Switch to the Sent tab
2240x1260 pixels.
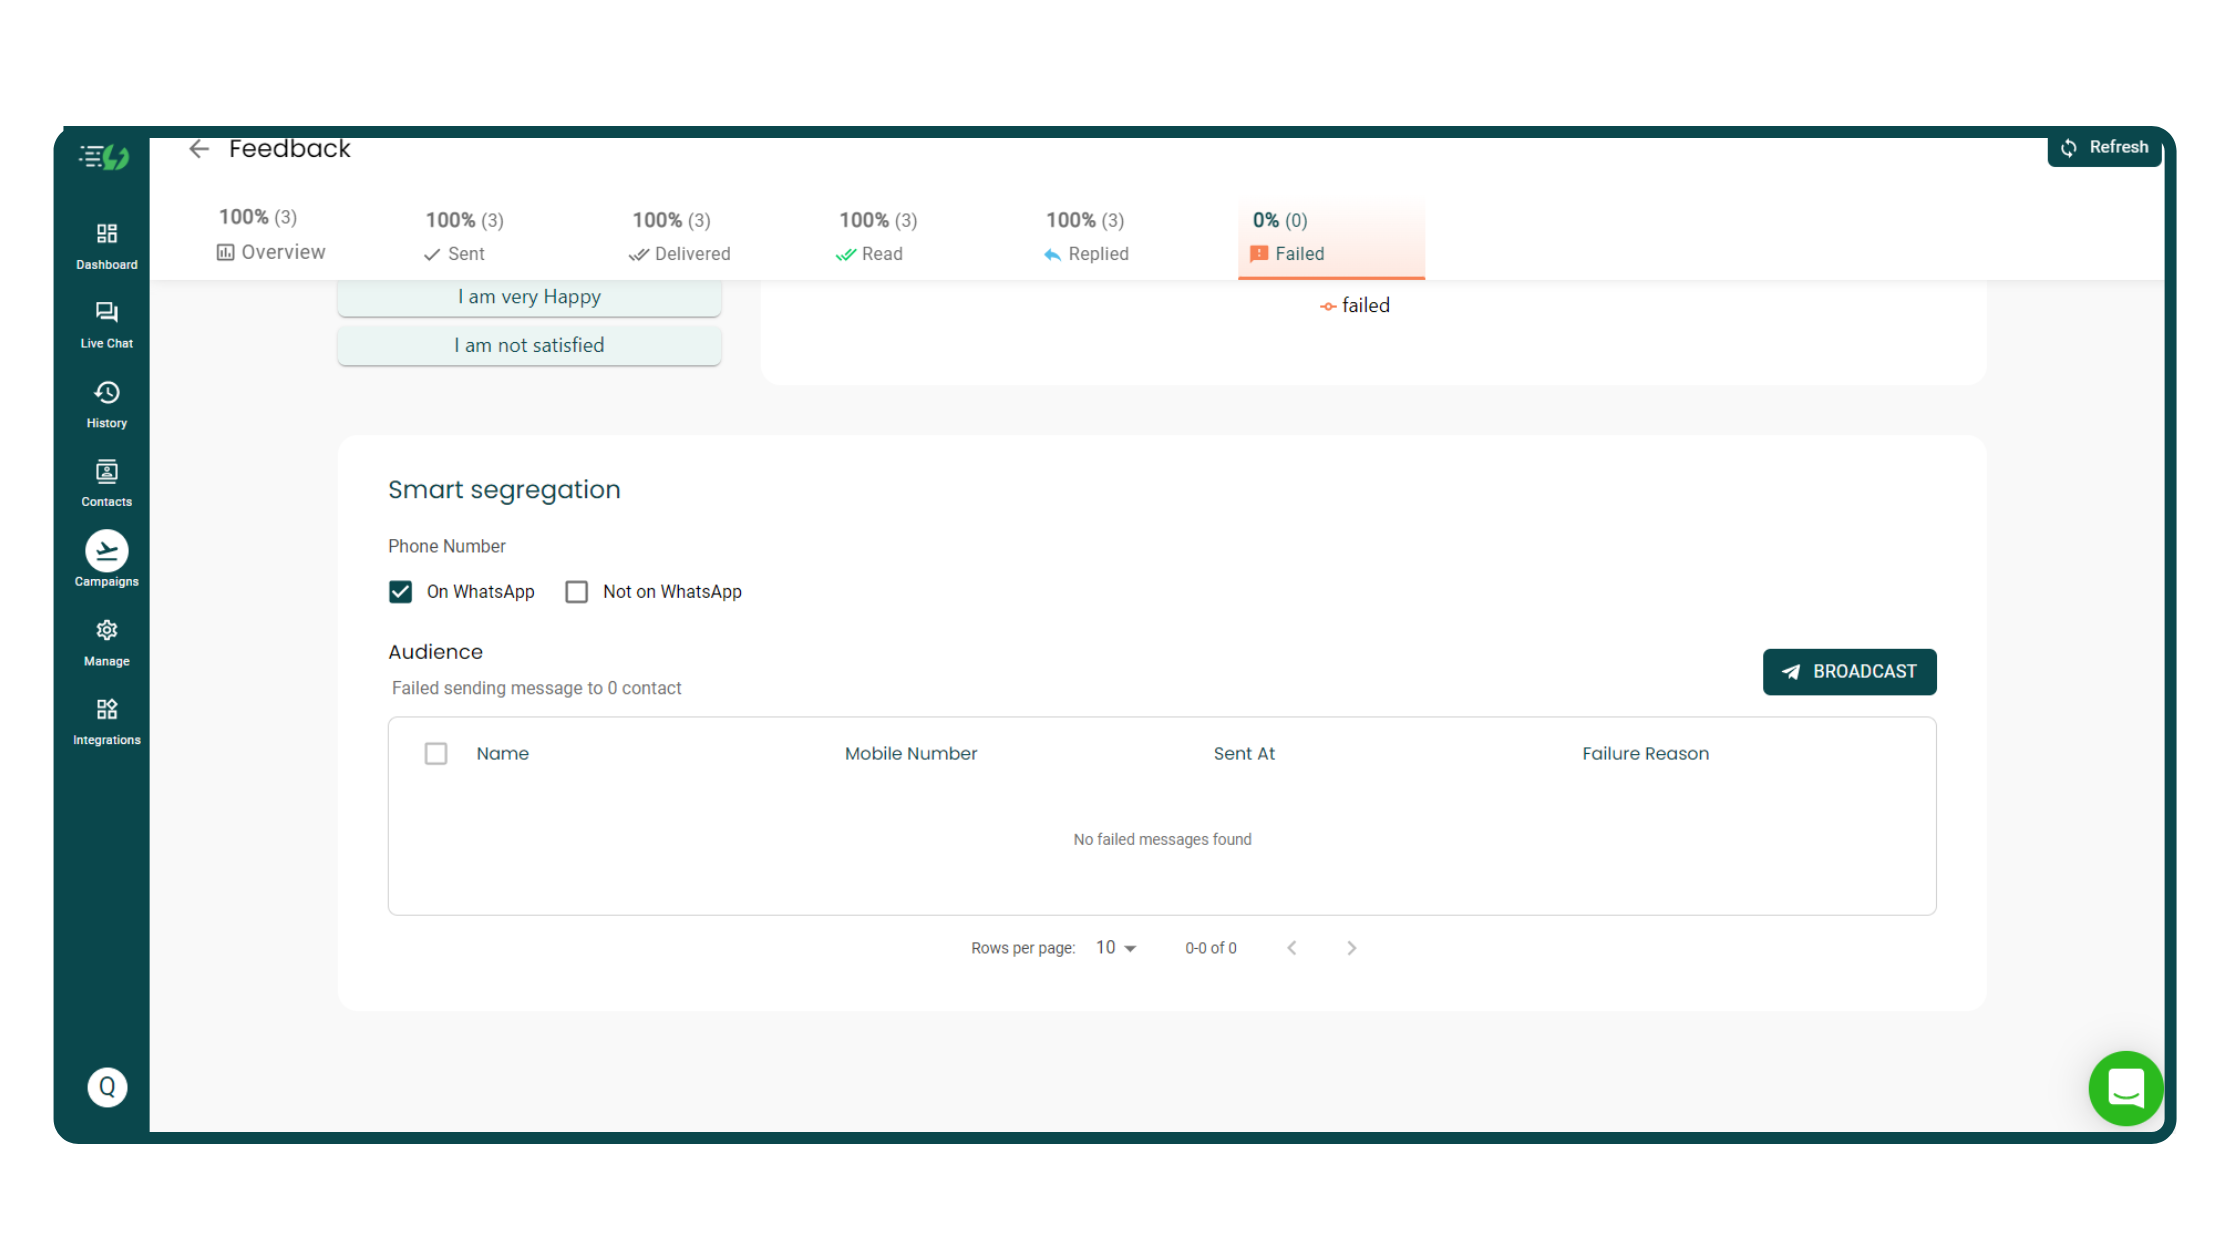(464, 237)
